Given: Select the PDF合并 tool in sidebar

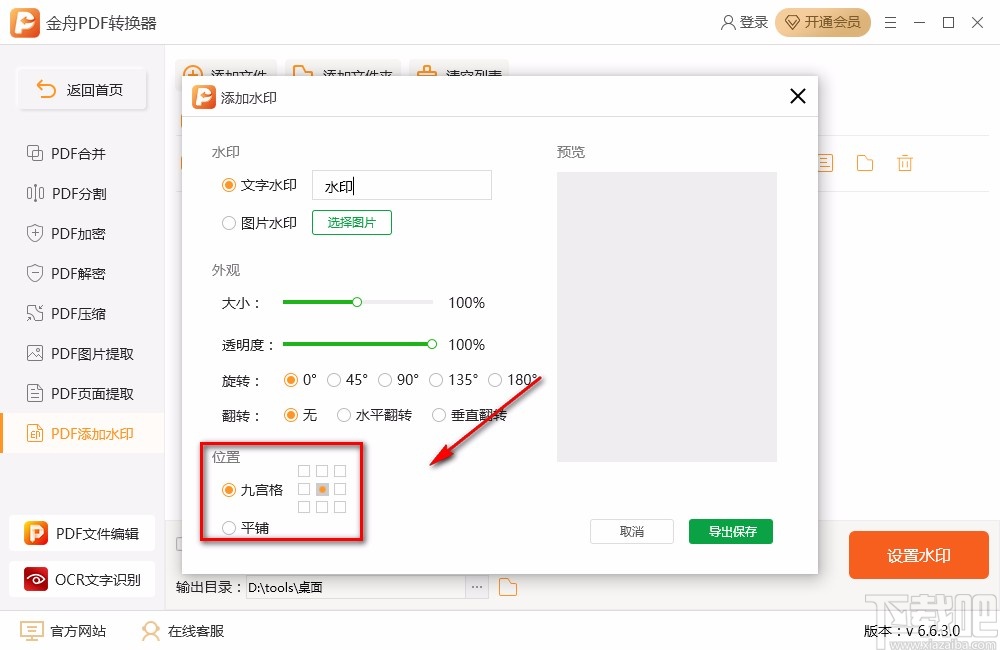Looking at the screenshot, I should pyautogui.click(x=76, y=153).
